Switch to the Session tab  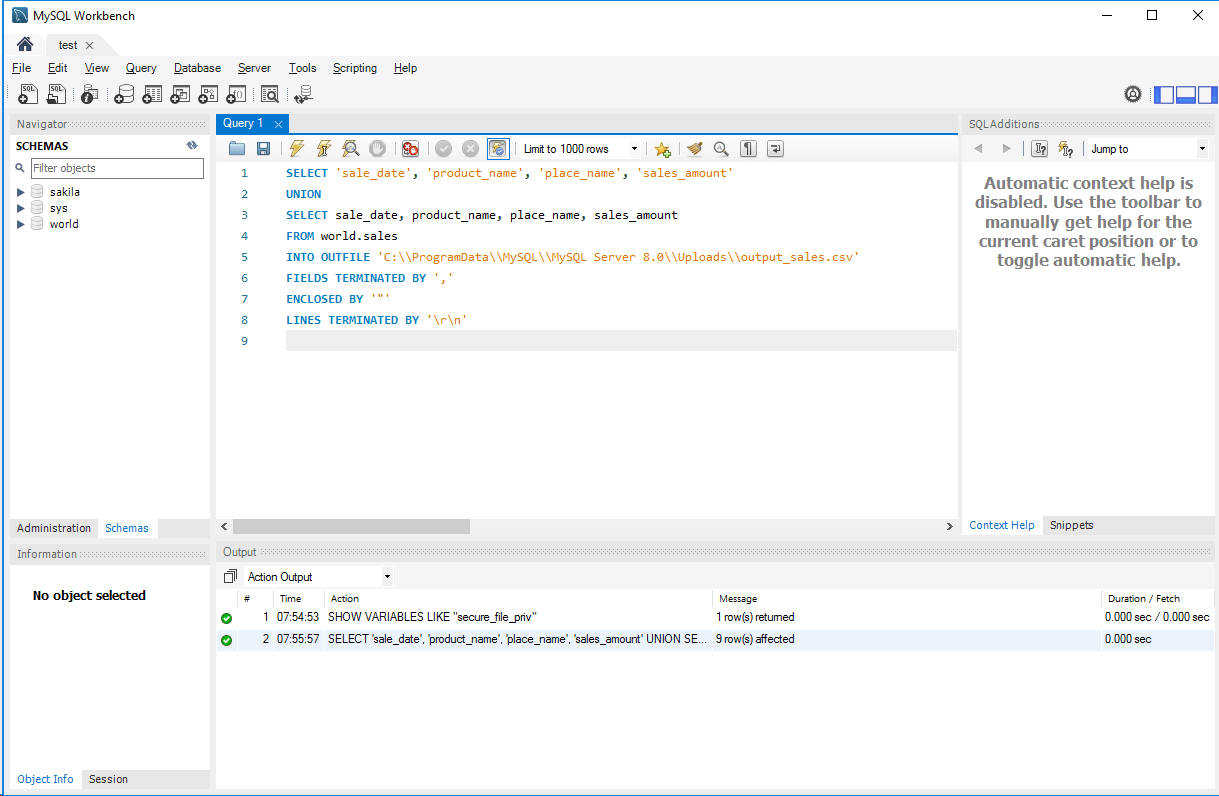tap(108, 779)
